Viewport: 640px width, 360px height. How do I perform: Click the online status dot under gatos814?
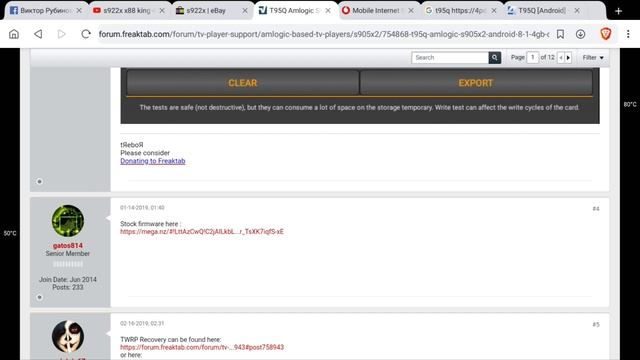pyautogui.click(x=39, y=297)
